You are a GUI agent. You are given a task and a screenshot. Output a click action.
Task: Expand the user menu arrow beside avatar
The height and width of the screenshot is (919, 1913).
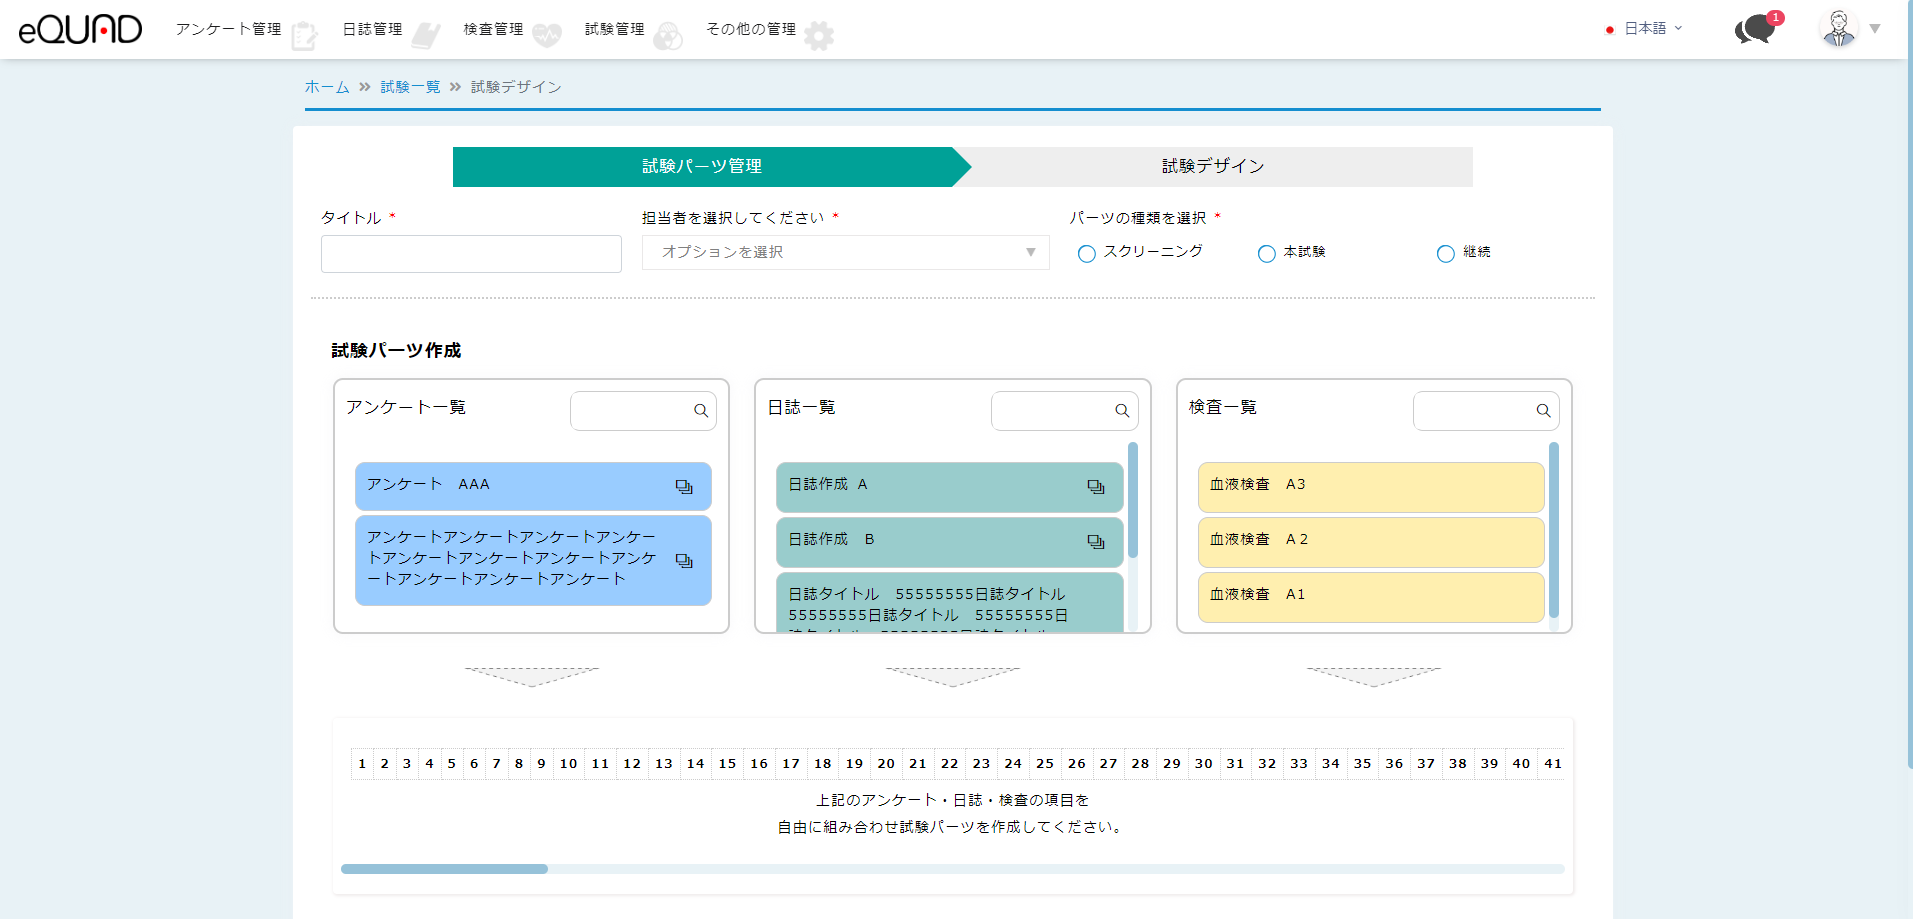pos(1875,29)
